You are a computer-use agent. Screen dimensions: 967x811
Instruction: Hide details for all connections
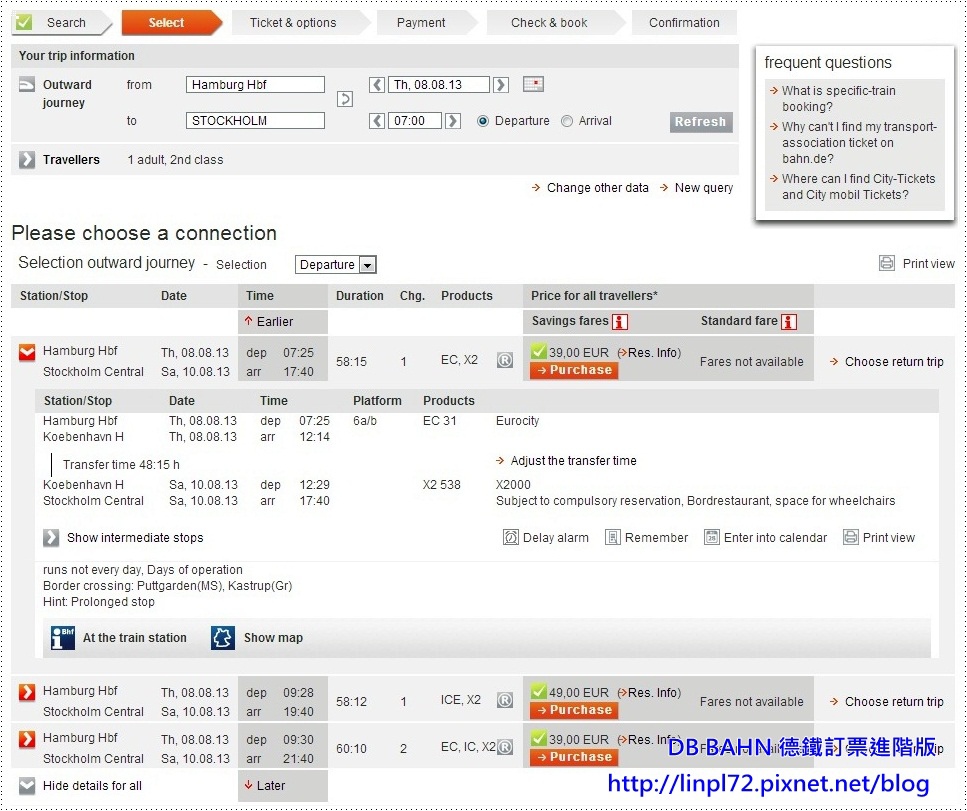27,786
